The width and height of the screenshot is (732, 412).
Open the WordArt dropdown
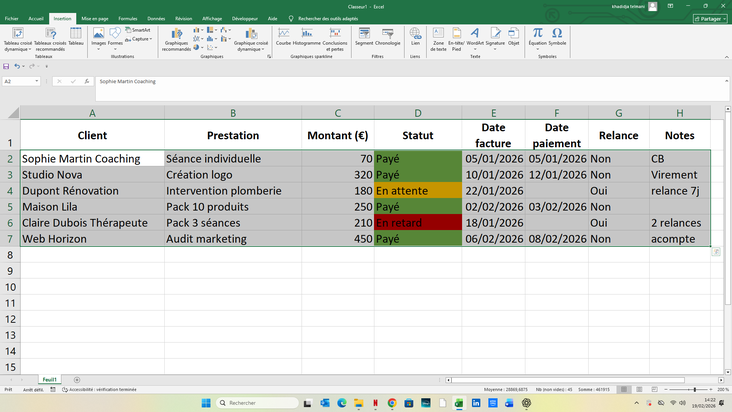[475, 49]
